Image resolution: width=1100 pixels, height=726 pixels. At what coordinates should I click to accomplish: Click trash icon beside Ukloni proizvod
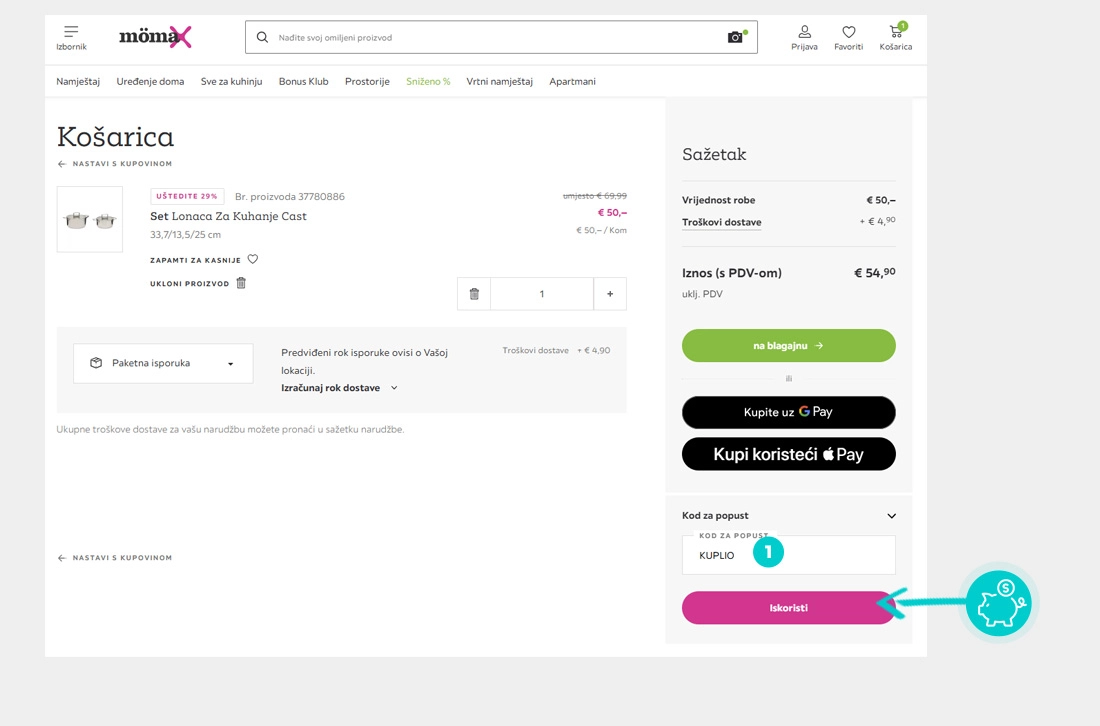[x=241, y=283]
